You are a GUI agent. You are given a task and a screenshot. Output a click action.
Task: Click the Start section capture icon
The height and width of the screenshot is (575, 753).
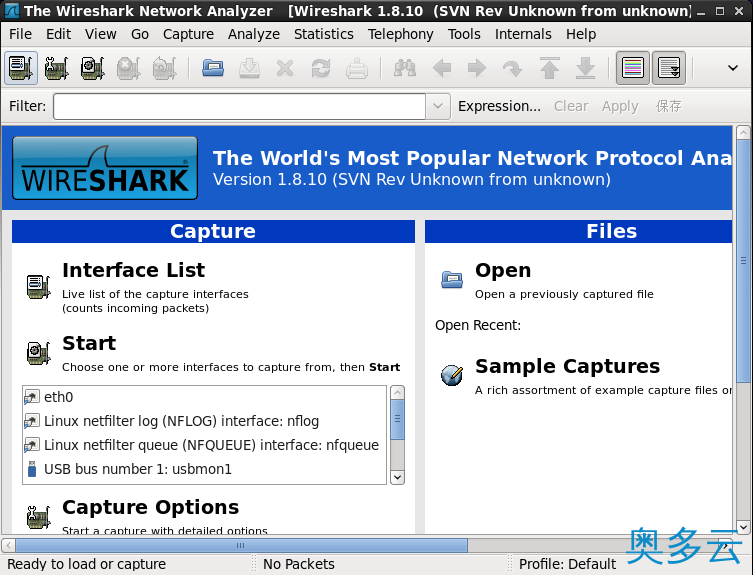[38, 353]
